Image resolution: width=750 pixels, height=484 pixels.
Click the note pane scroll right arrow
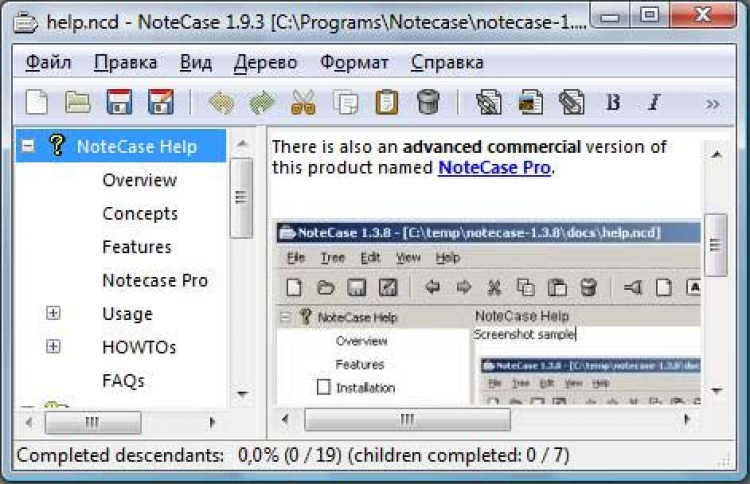(687, 420)
